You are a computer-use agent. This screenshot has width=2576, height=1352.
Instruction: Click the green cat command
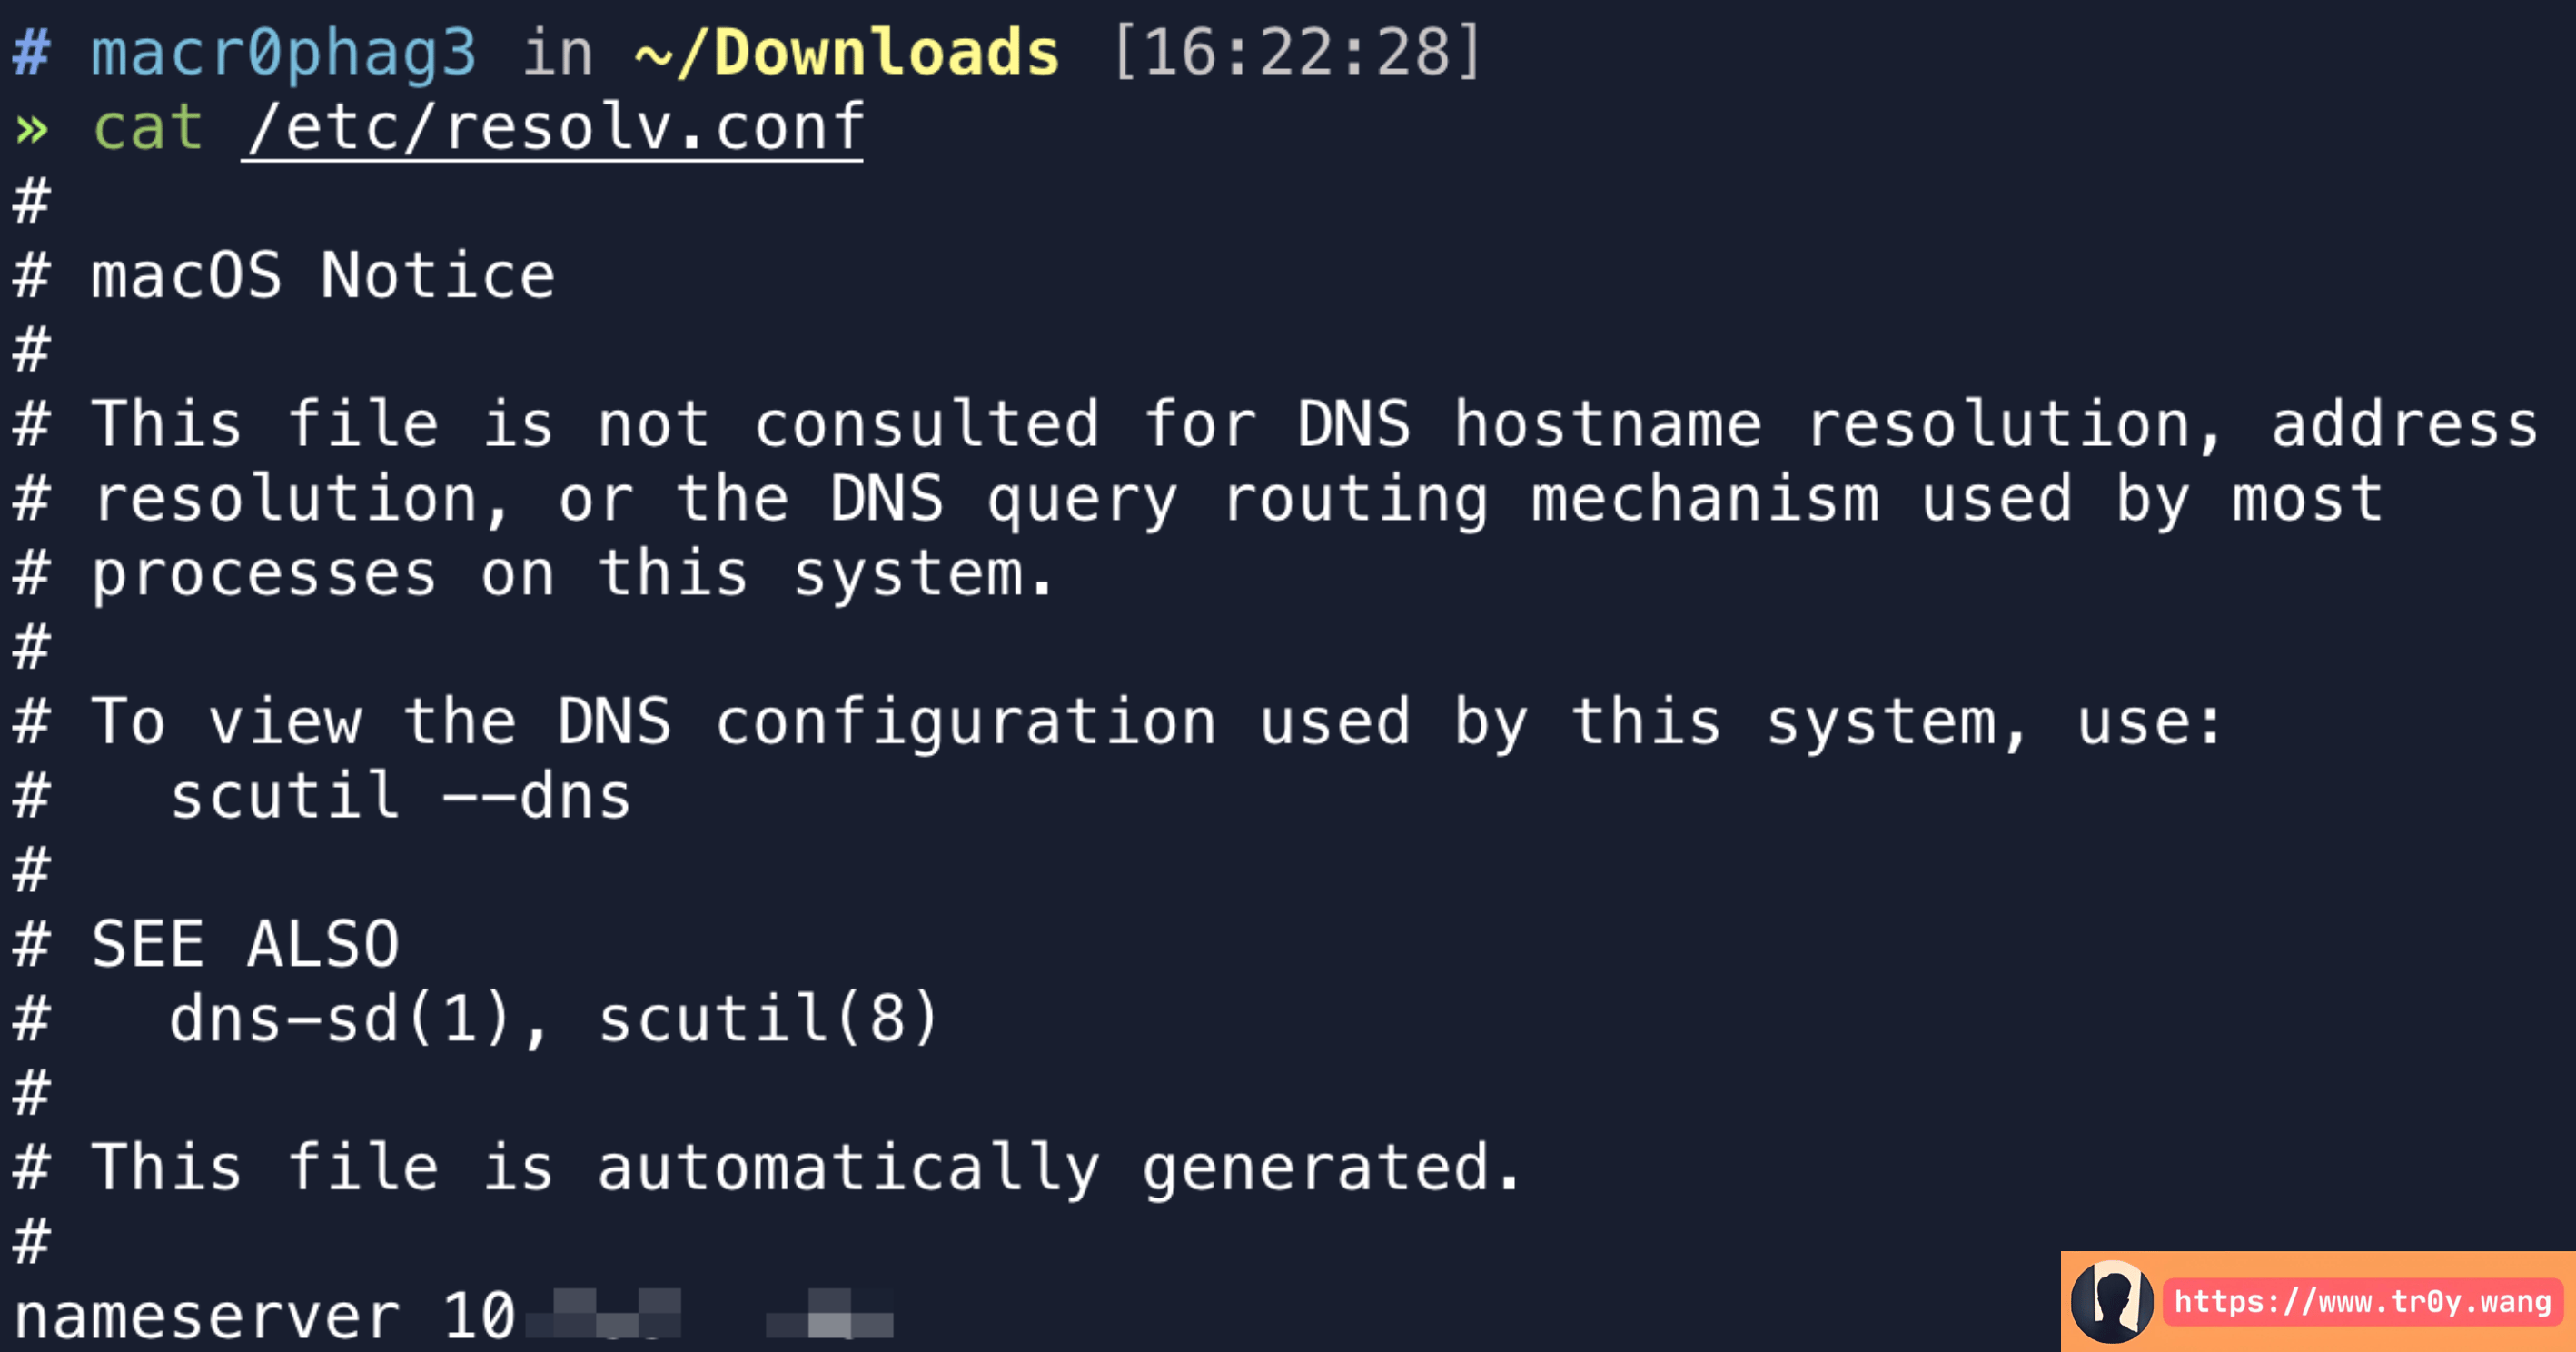coord(148,128)
